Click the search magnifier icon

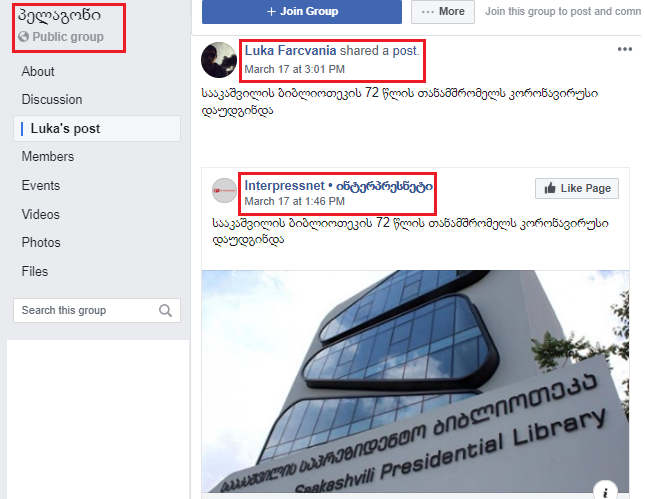point(165,311)
